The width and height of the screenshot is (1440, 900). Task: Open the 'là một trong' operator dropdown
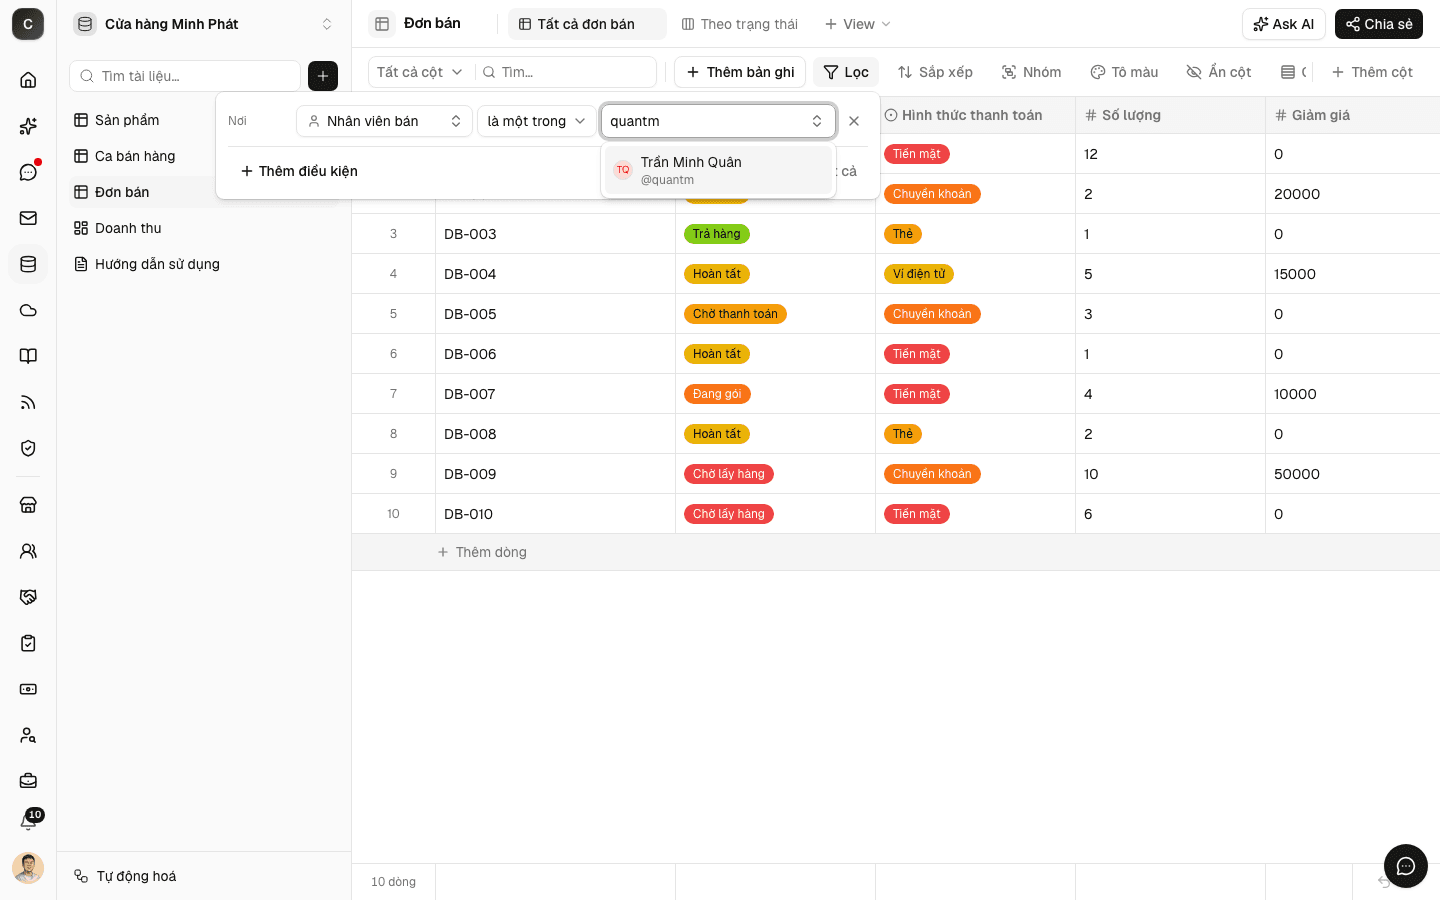click(536, 121)
